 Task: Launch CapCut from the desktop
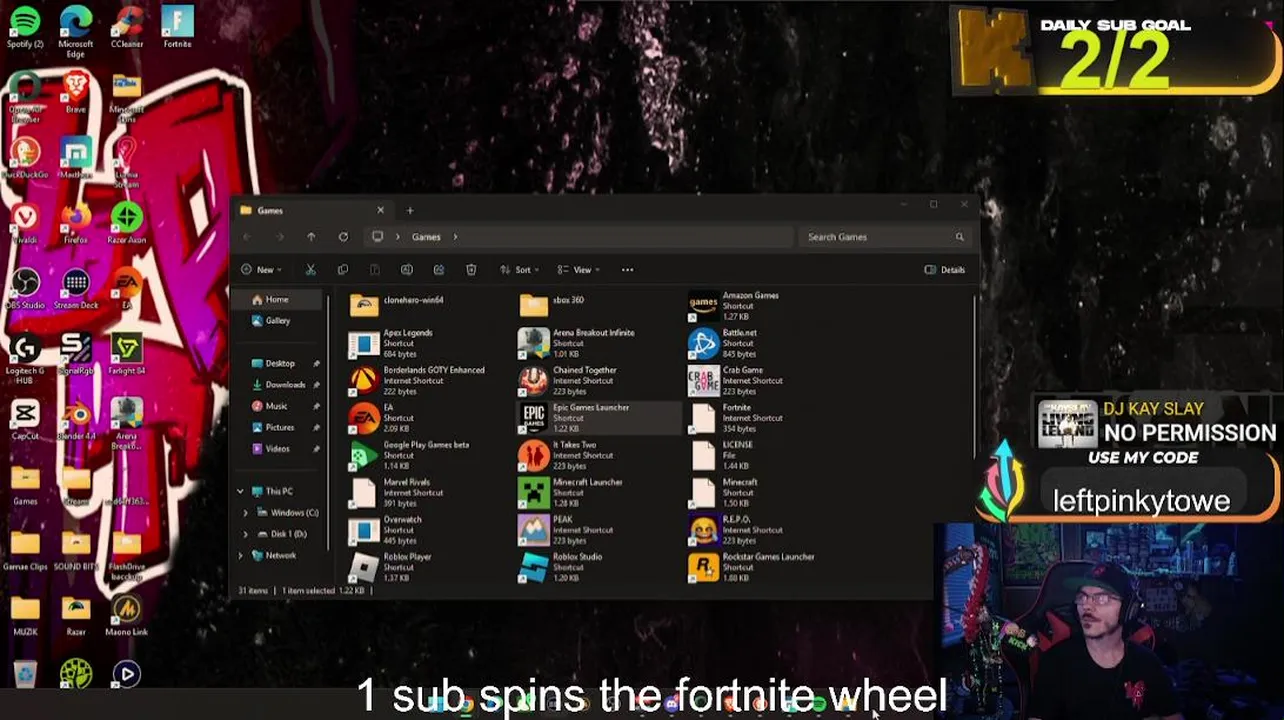pos(26,420)
